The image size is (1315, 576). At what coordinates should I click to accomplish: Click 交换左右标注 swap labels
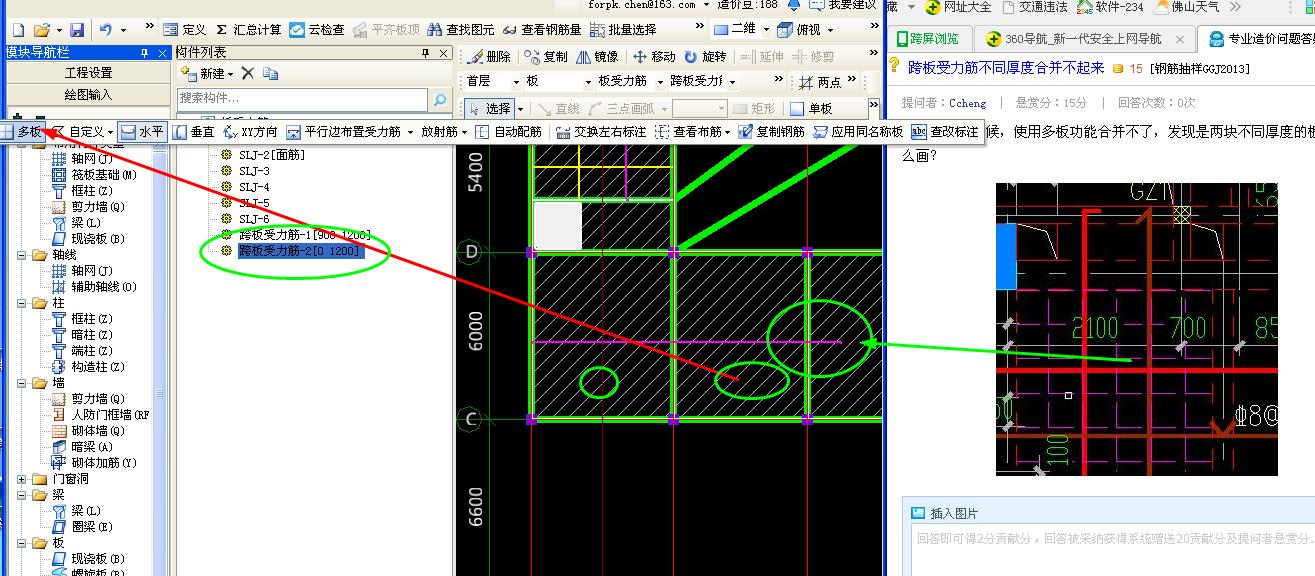601,131
